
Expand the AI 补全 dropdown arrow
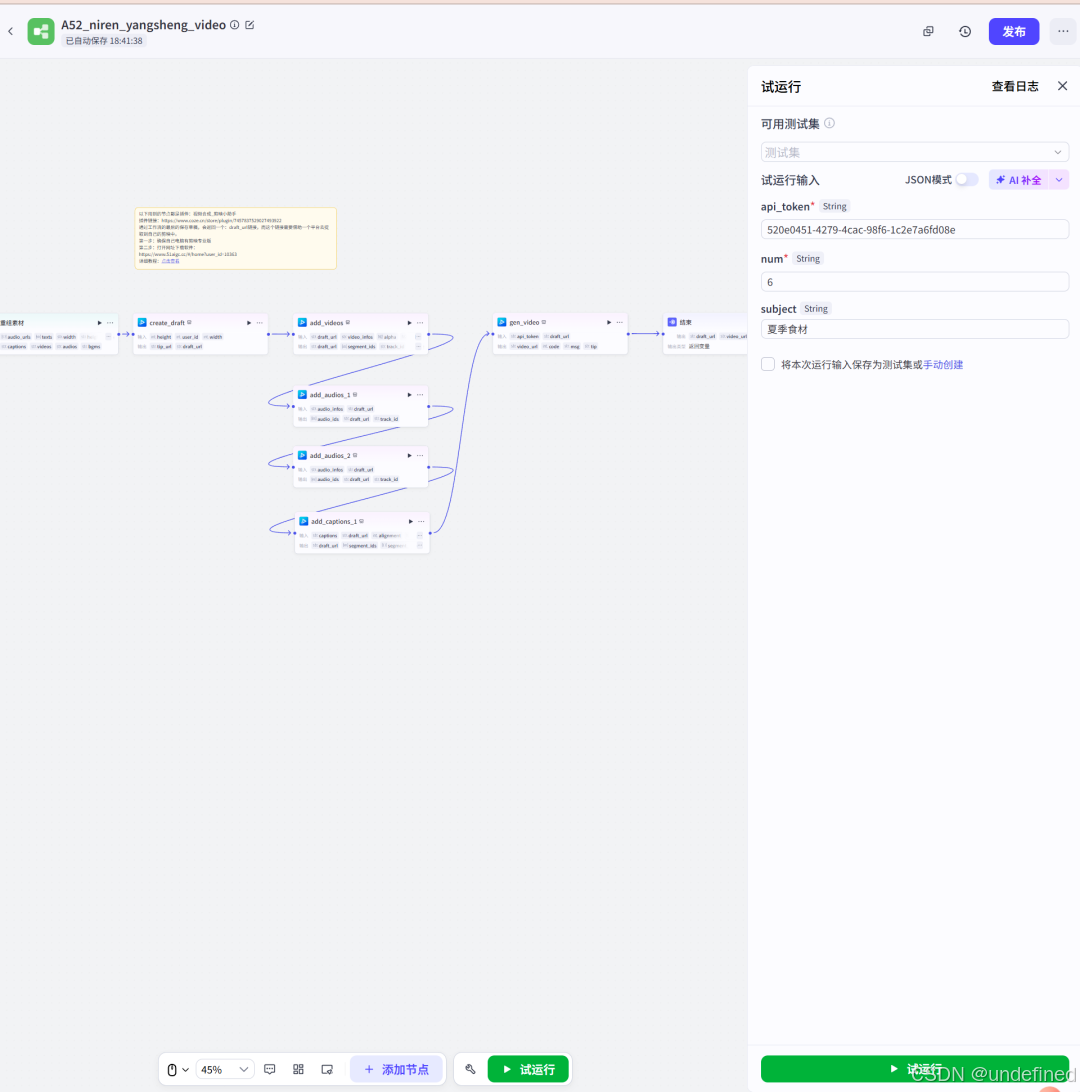pyautogui.click(x=1058, y=180)
